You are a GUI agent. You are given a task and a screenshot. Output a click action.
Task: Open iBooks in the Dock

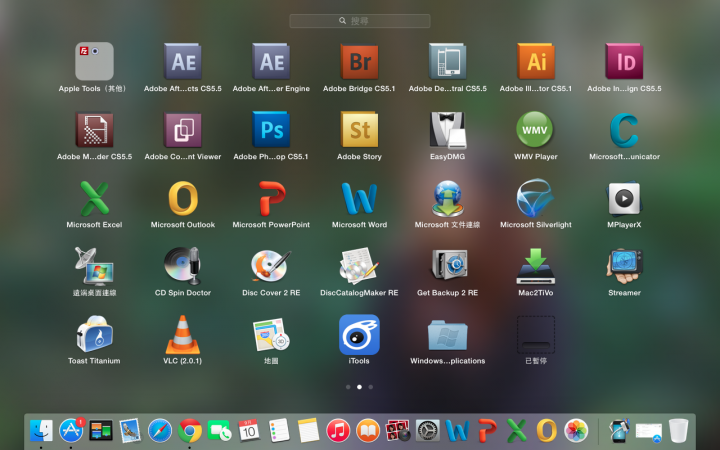coord(368,431)
